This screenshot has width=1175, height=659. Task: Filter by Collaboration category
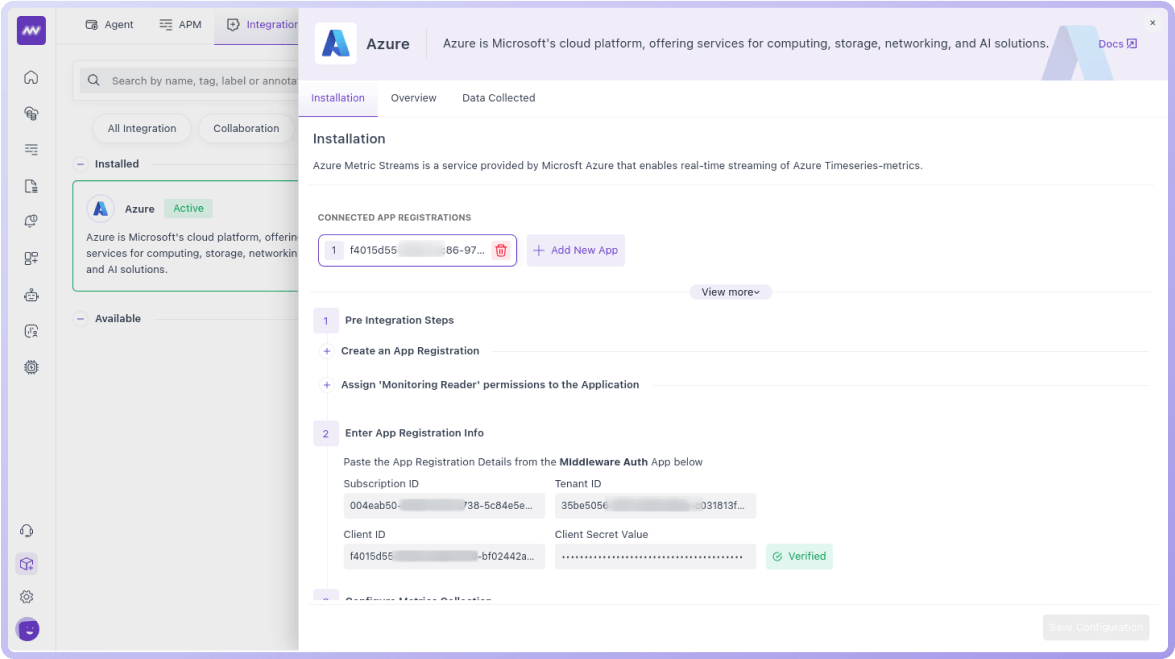coord(246,128)
